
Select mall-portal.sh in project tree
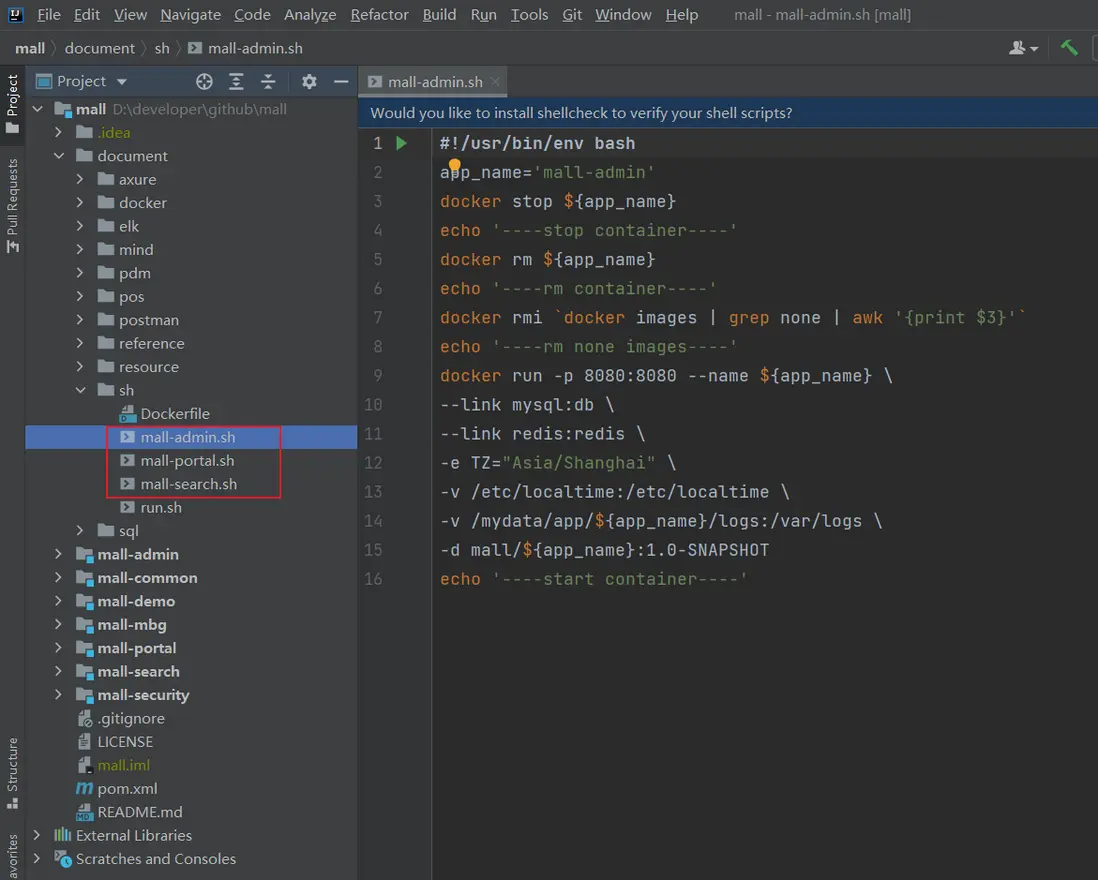[187, 461]
